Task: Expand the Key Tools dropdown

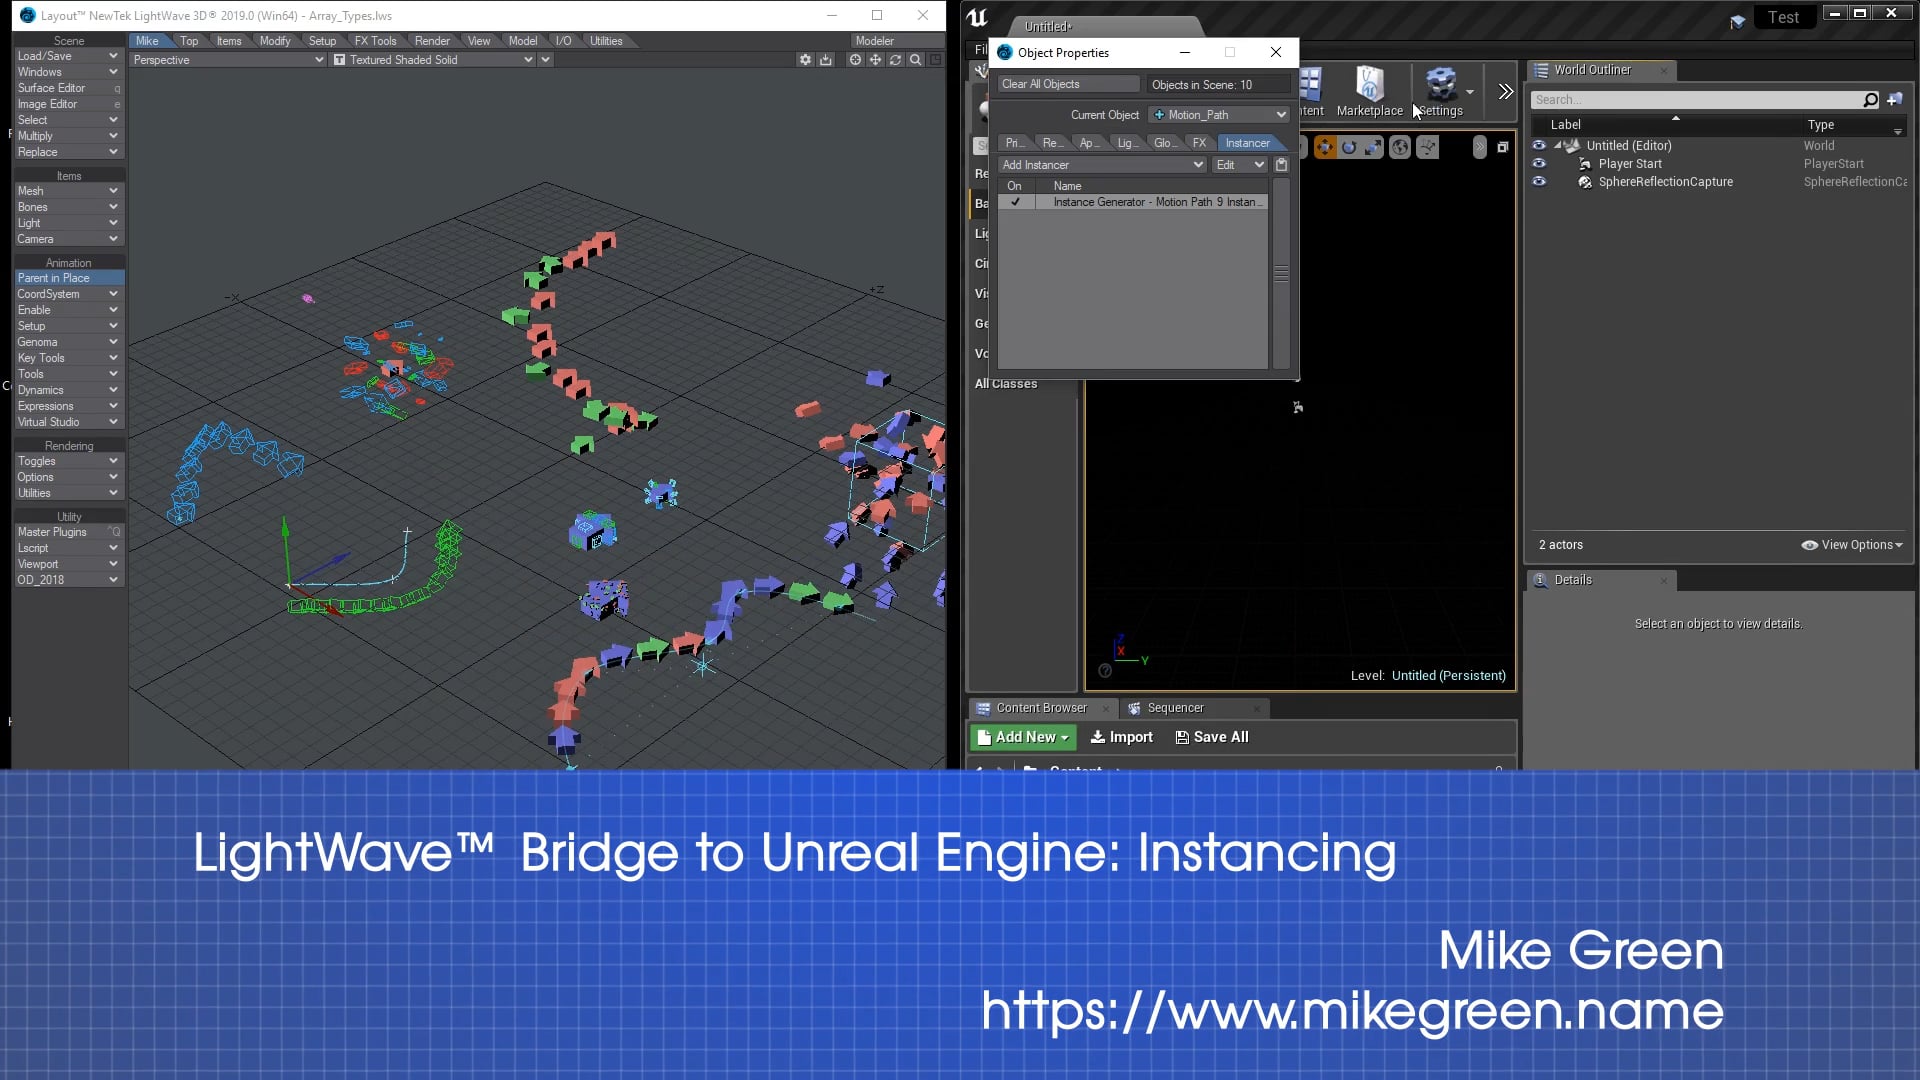Action: pos(68,358)
